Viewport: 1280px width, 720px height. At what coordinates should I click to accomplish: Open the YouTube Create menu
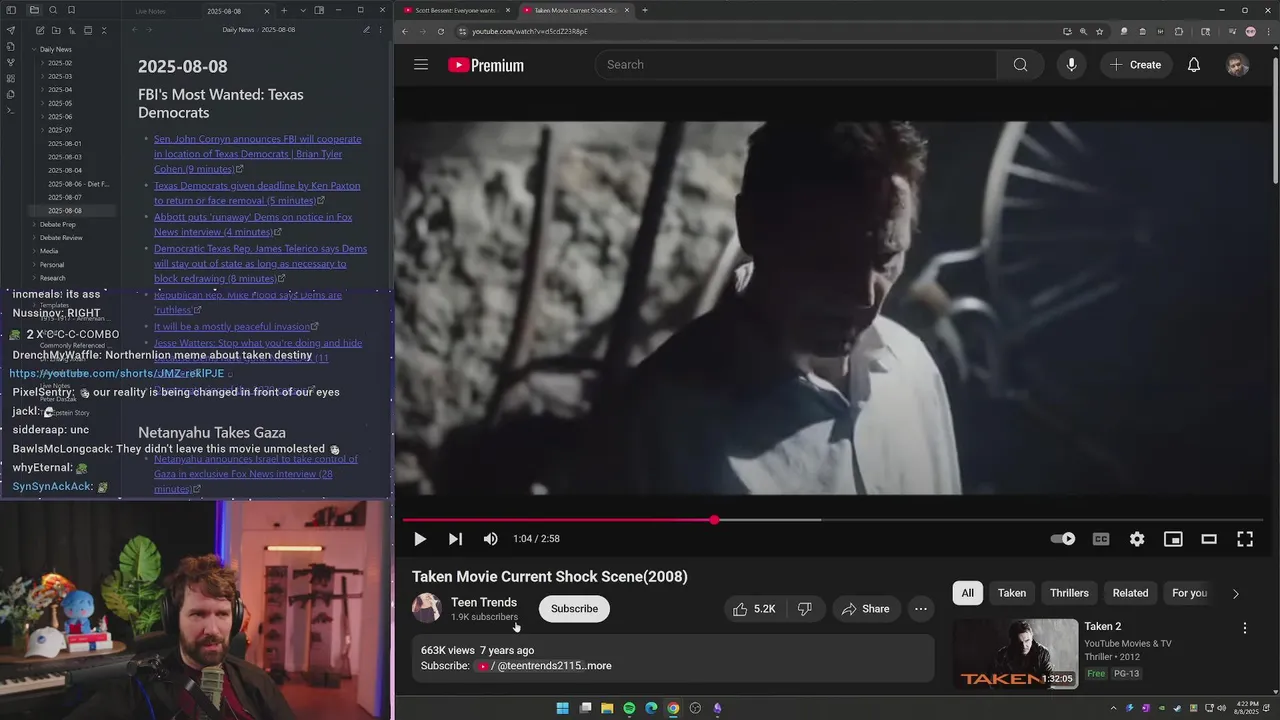(1135, 65)
